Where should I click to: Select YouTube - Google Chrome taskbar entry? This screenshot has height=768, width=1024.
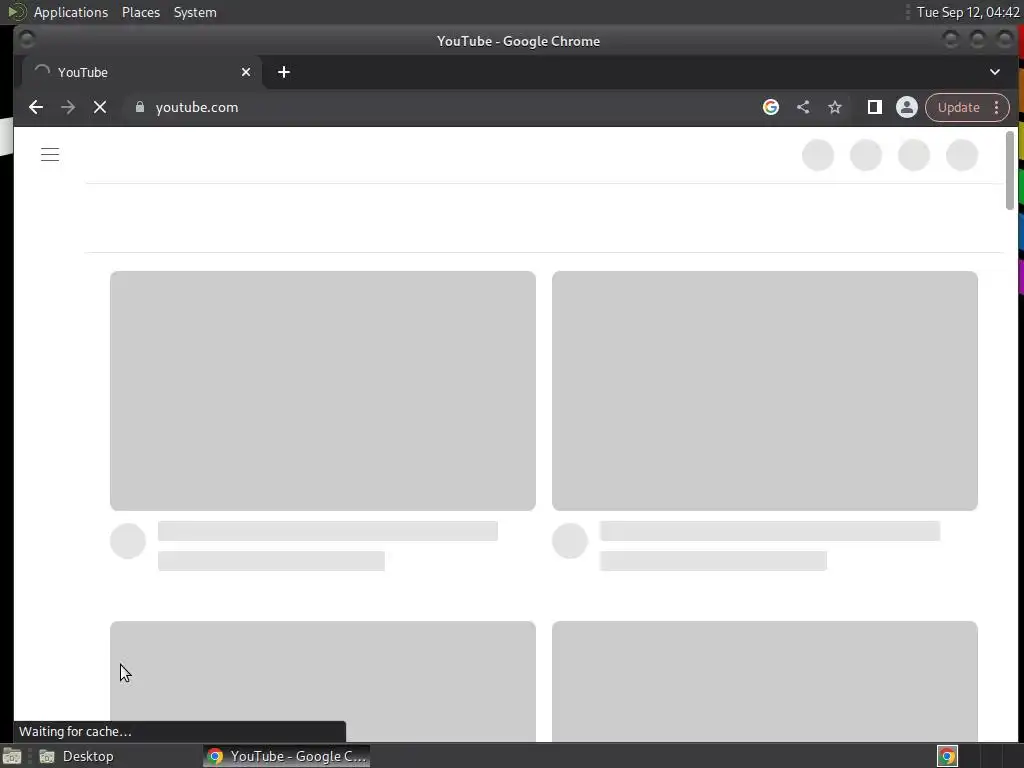click(286, 756)
